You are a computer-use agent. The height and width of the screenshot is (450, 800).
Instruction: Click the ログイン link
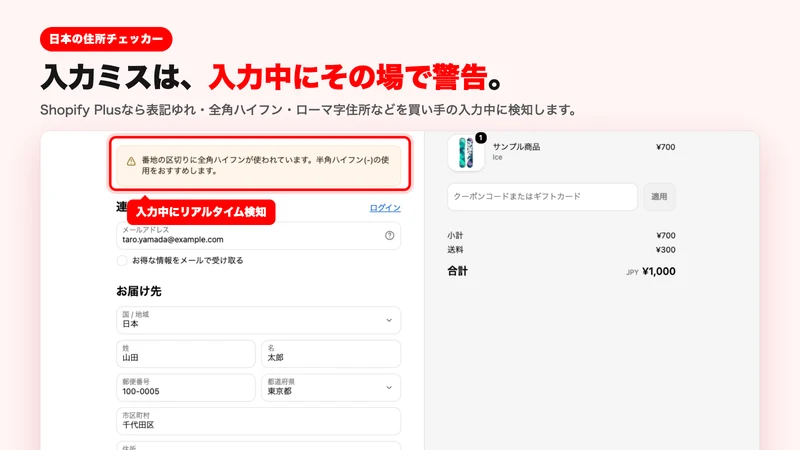pos(385,208)
